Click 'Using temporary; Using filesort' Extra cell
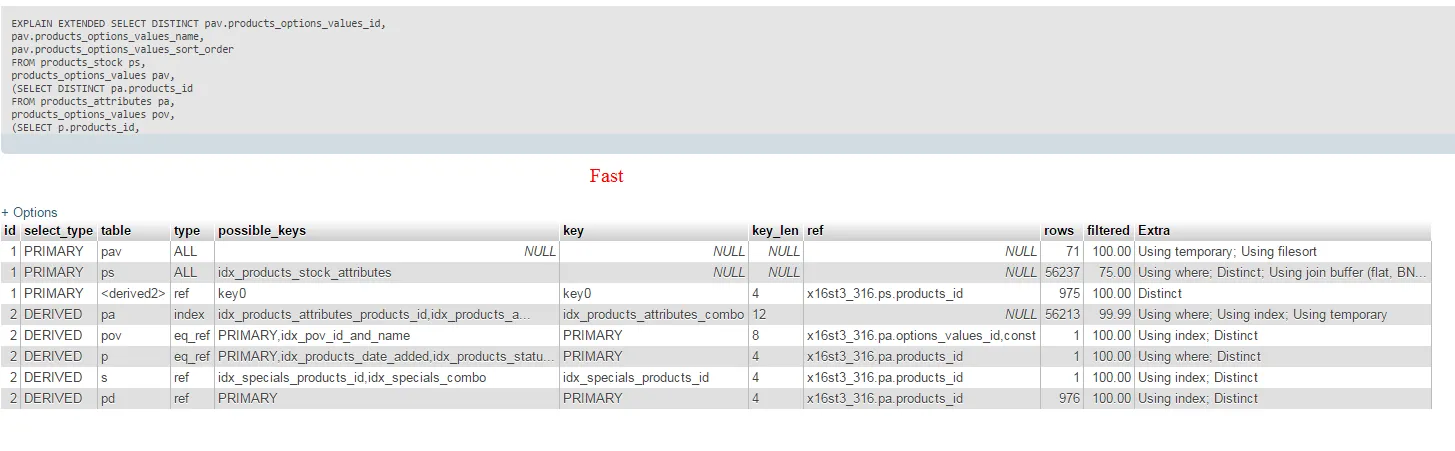The height and width of the screenshot is (451, 1455). (1227, 251)
